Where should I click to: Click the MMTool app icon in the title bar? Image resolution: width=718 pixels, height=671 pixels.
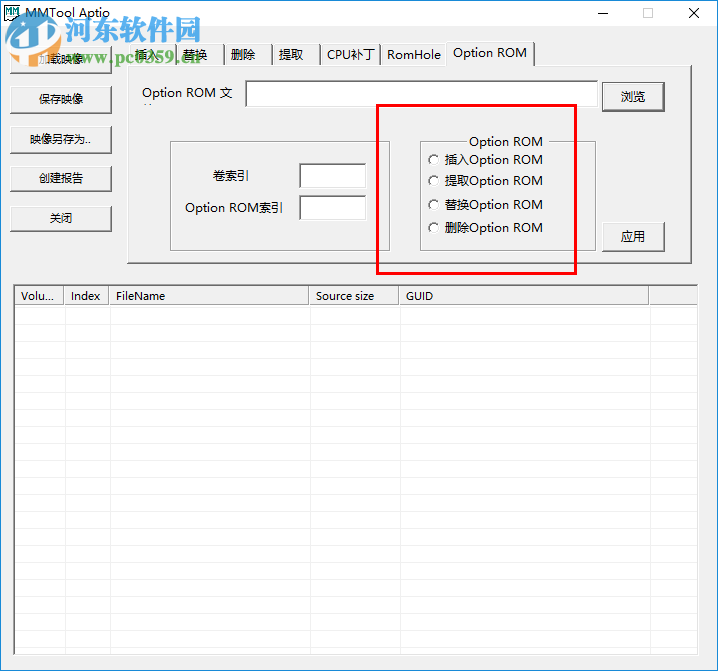click(12, 13)
